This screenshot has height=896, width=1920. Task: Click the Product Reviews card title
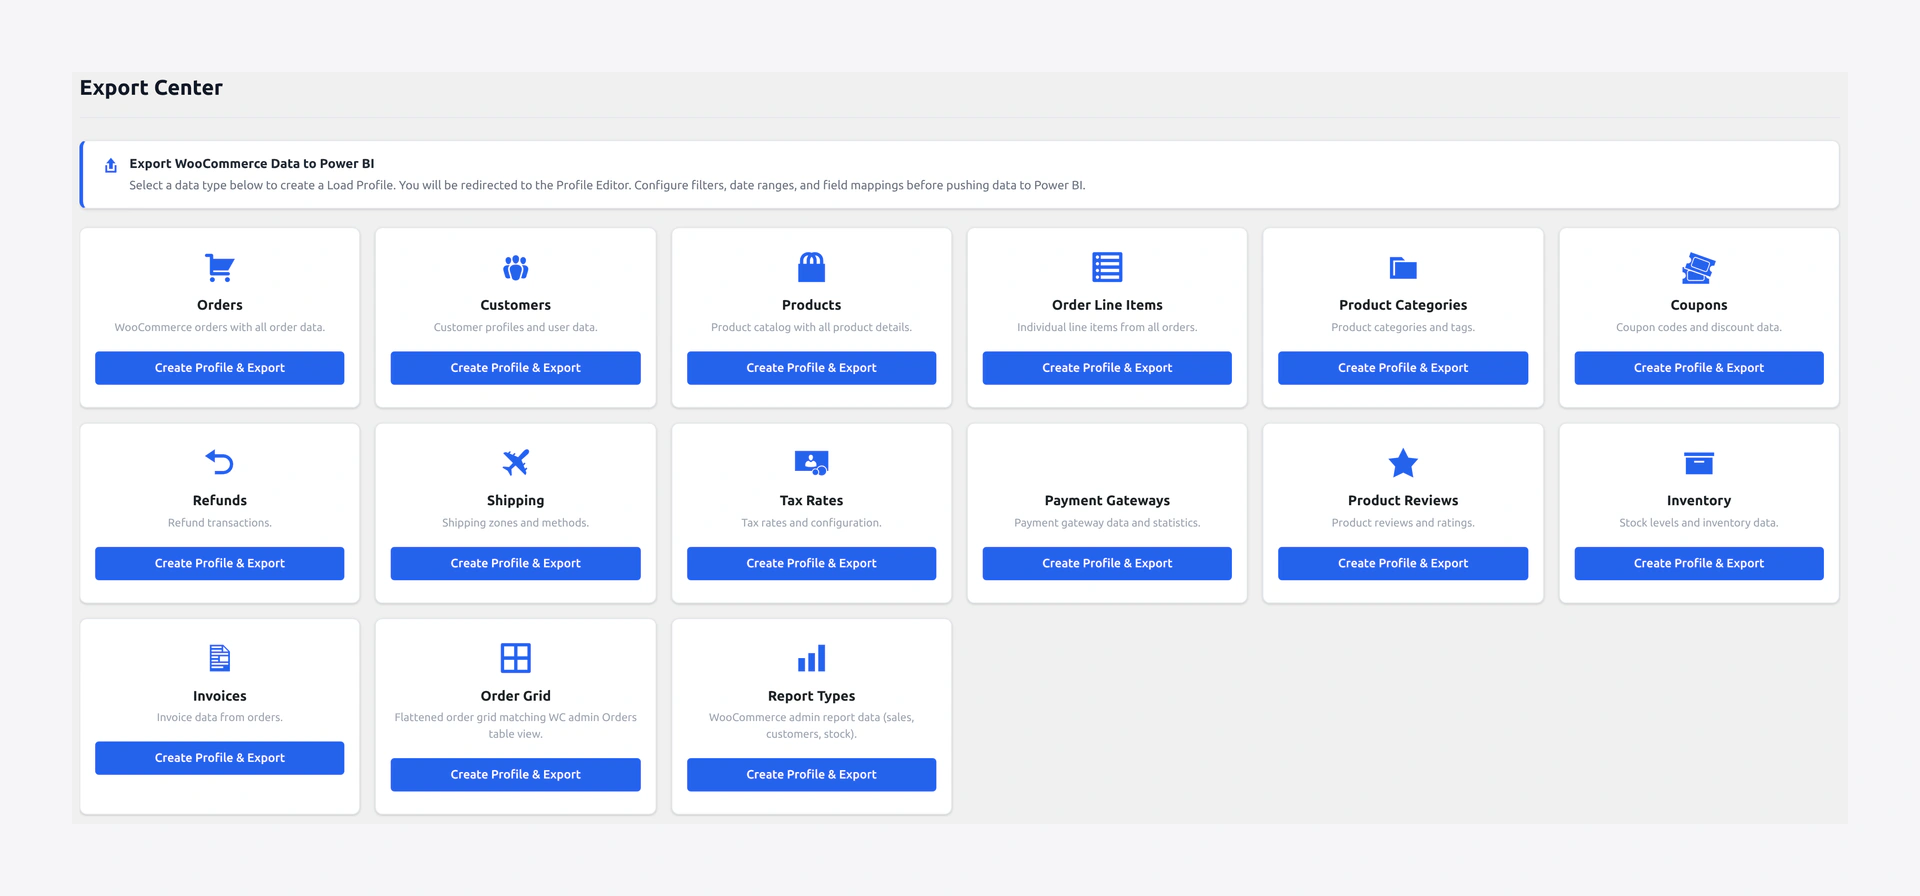(x=1403, y=501)
